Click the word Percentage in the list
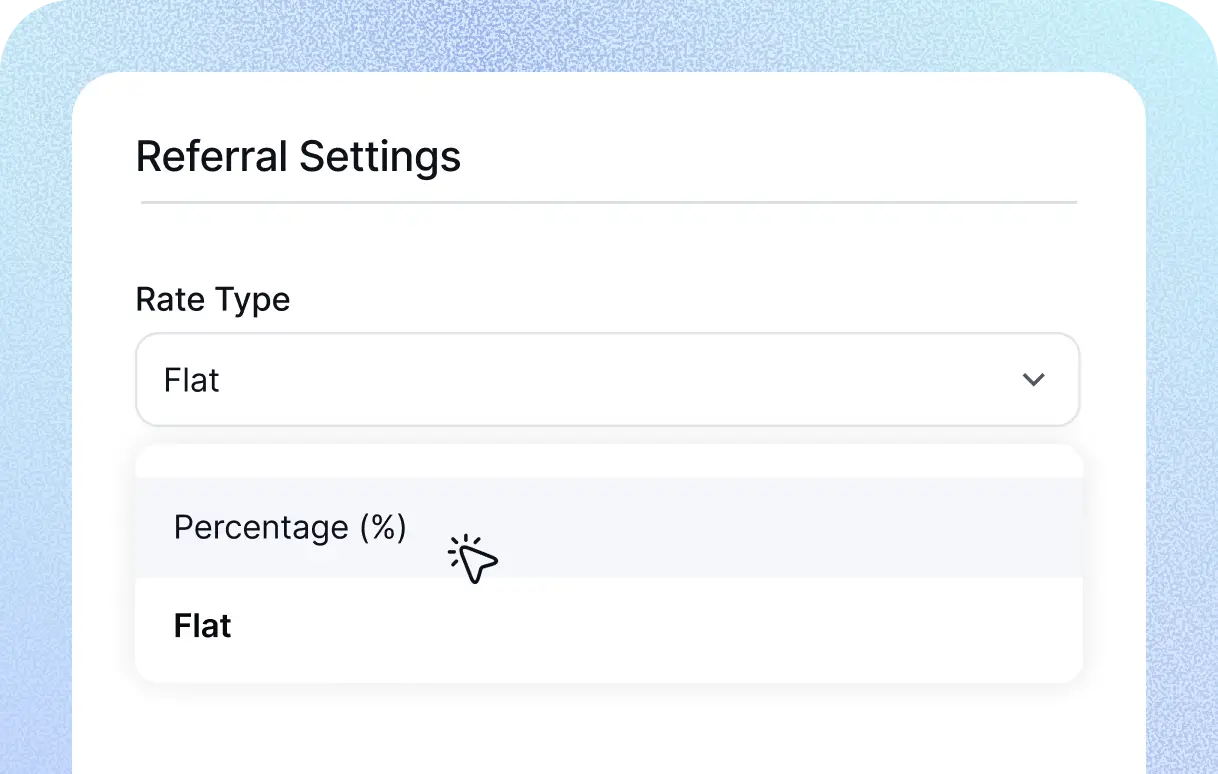 pos(260,527)
